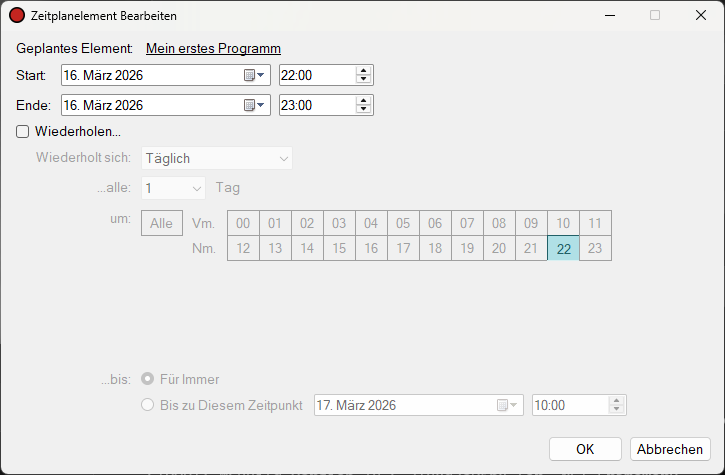Toggle hour 13 in the Nm. row
This screenshot has height=475, width=725.
pos(275,248)
